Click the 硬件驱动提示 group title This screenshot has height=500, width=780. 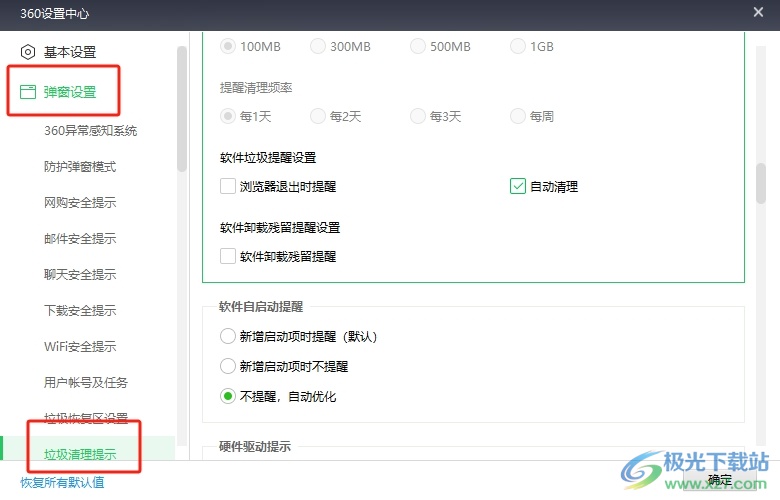(x=255, y=446)
